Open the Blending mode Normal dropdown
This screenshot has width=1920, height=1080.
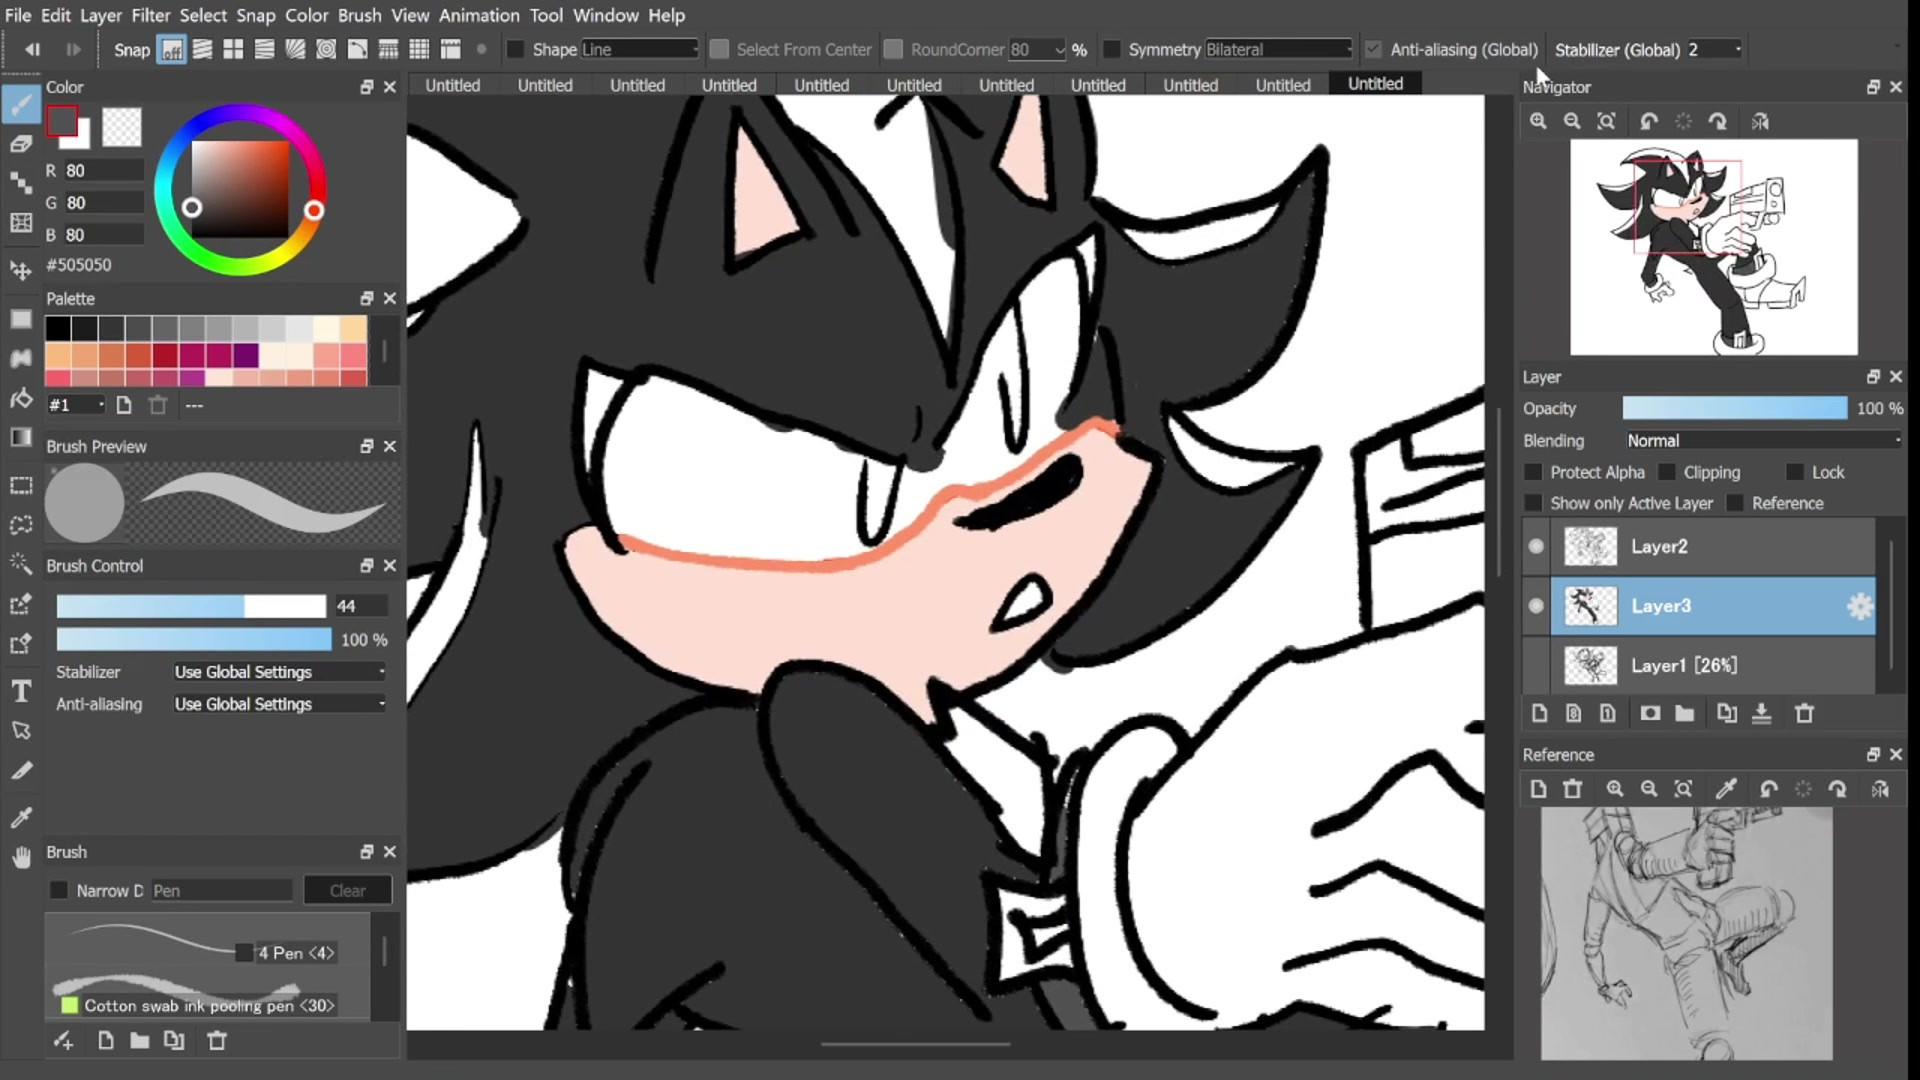tap(1764, 440)
